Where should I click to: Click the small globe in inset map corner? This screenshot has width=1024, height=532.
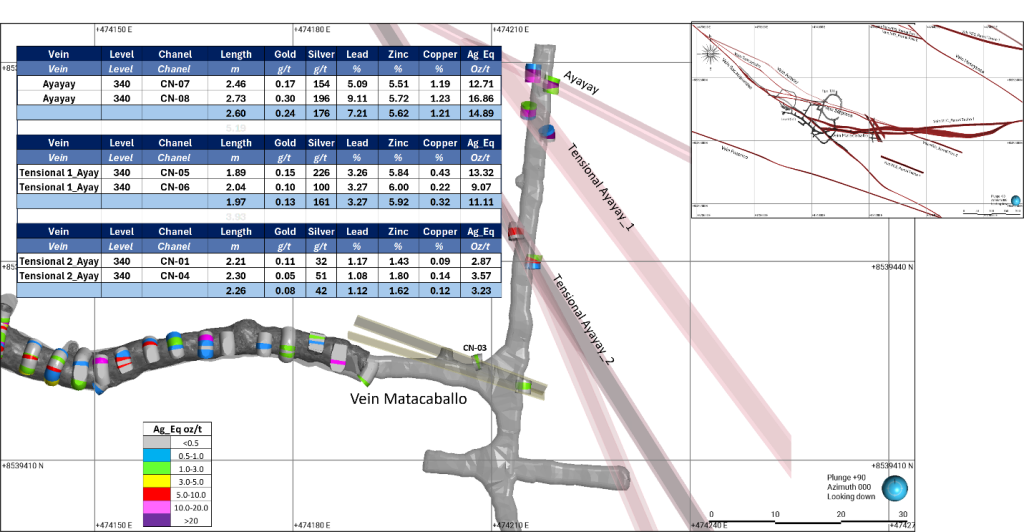coord(1016,203)
